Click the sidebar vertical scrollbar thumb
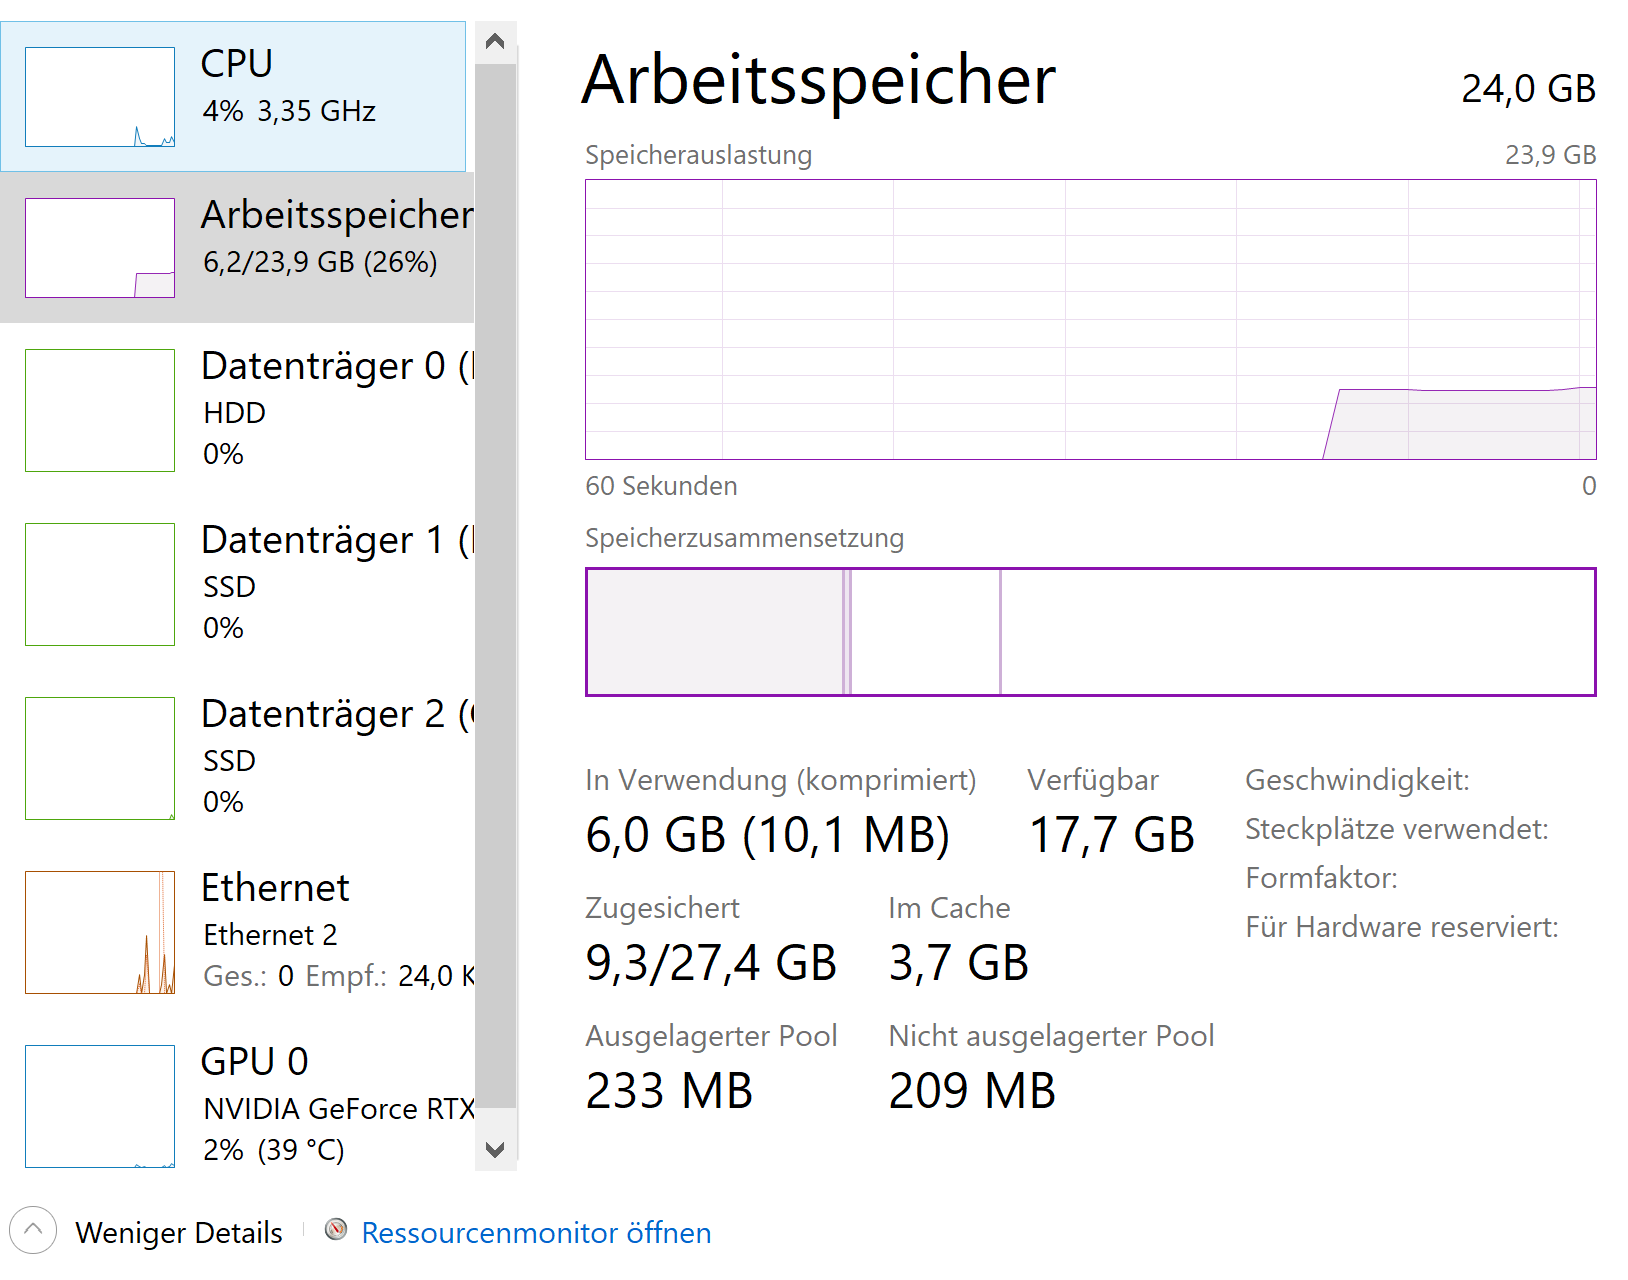This screenshot has height=1280, width=1628. (x=495, y=585)
